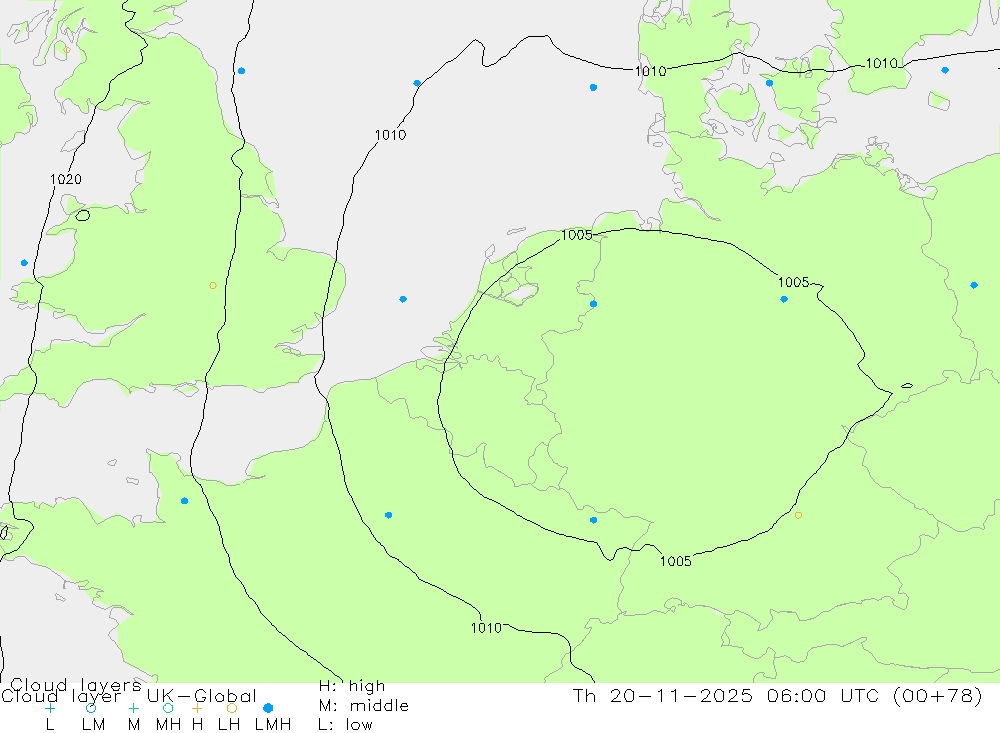This screenshot has width=1000, height=733.
Task: Click the green plus M legend symbol
Action: [x=133, y=708]
